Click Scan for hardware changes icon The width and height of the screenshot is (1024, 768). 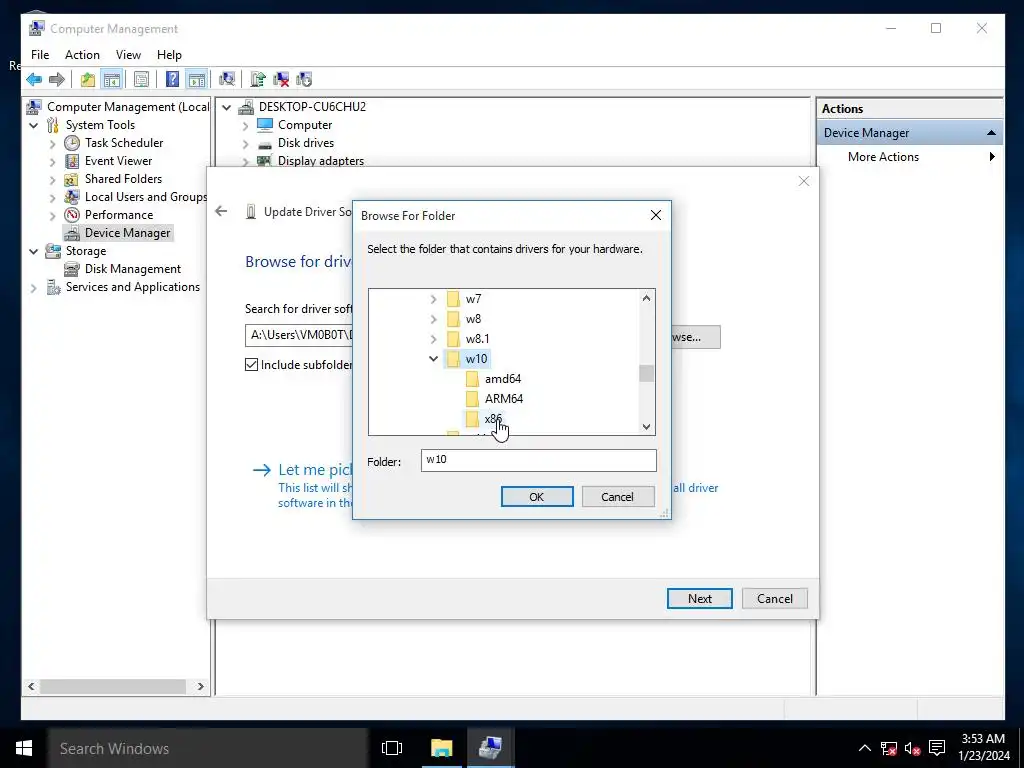coord(227,80)
